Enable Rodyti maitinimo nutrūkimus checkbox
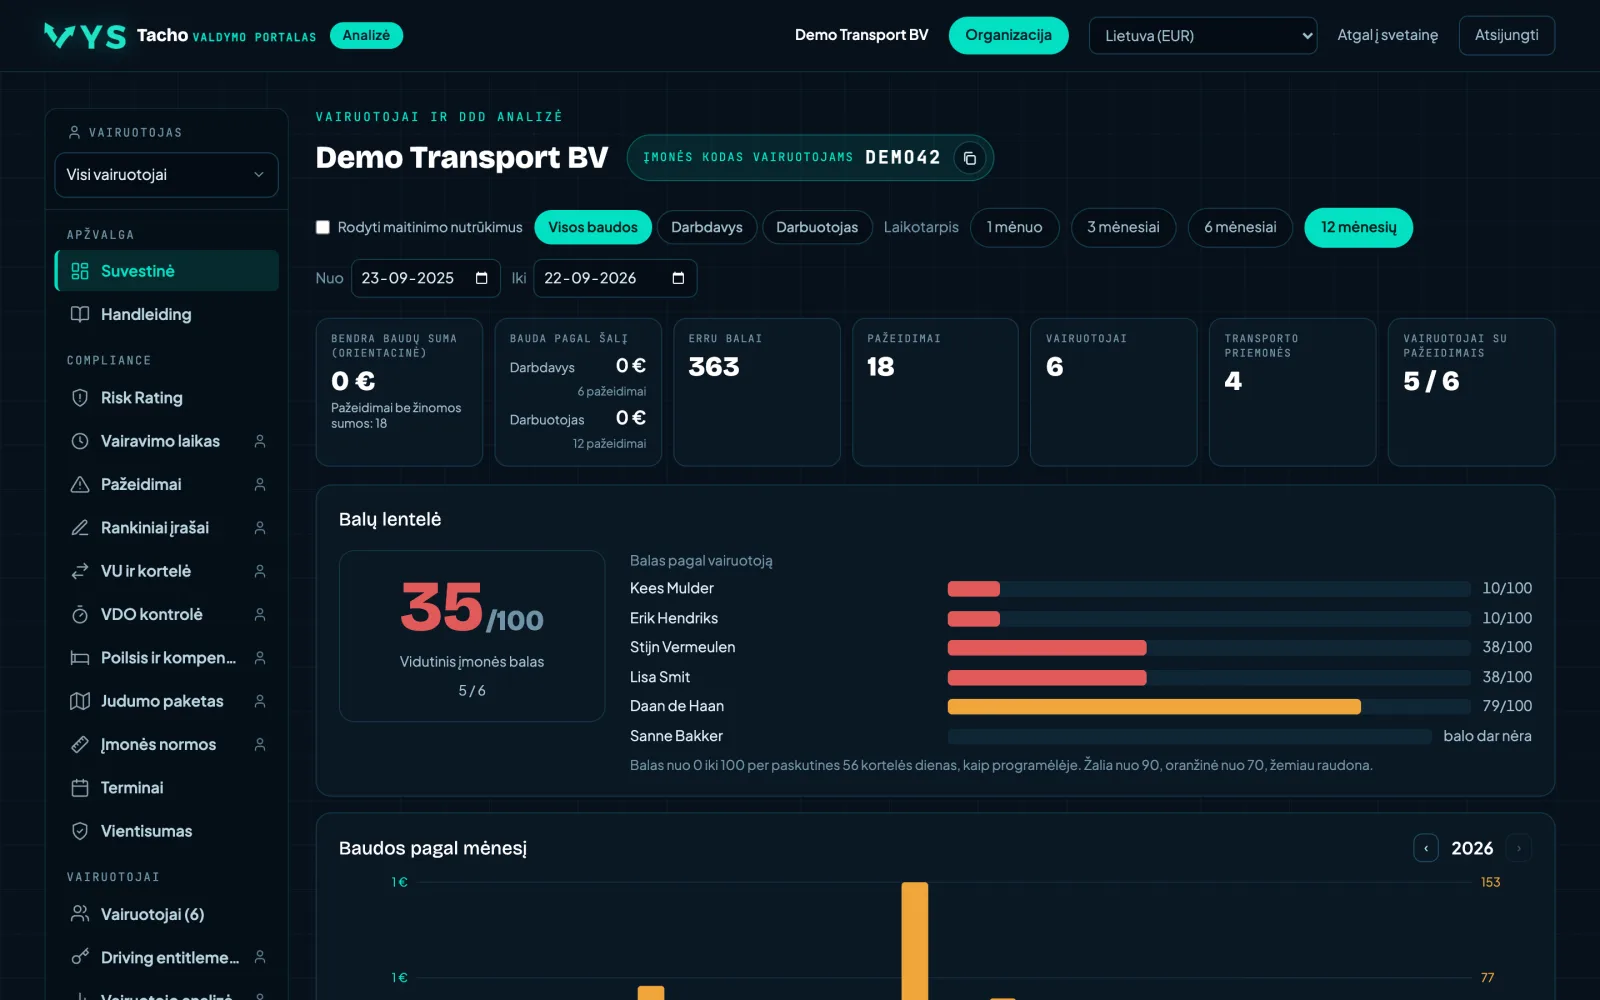The image size is (1600, 1000). (323, 227)
